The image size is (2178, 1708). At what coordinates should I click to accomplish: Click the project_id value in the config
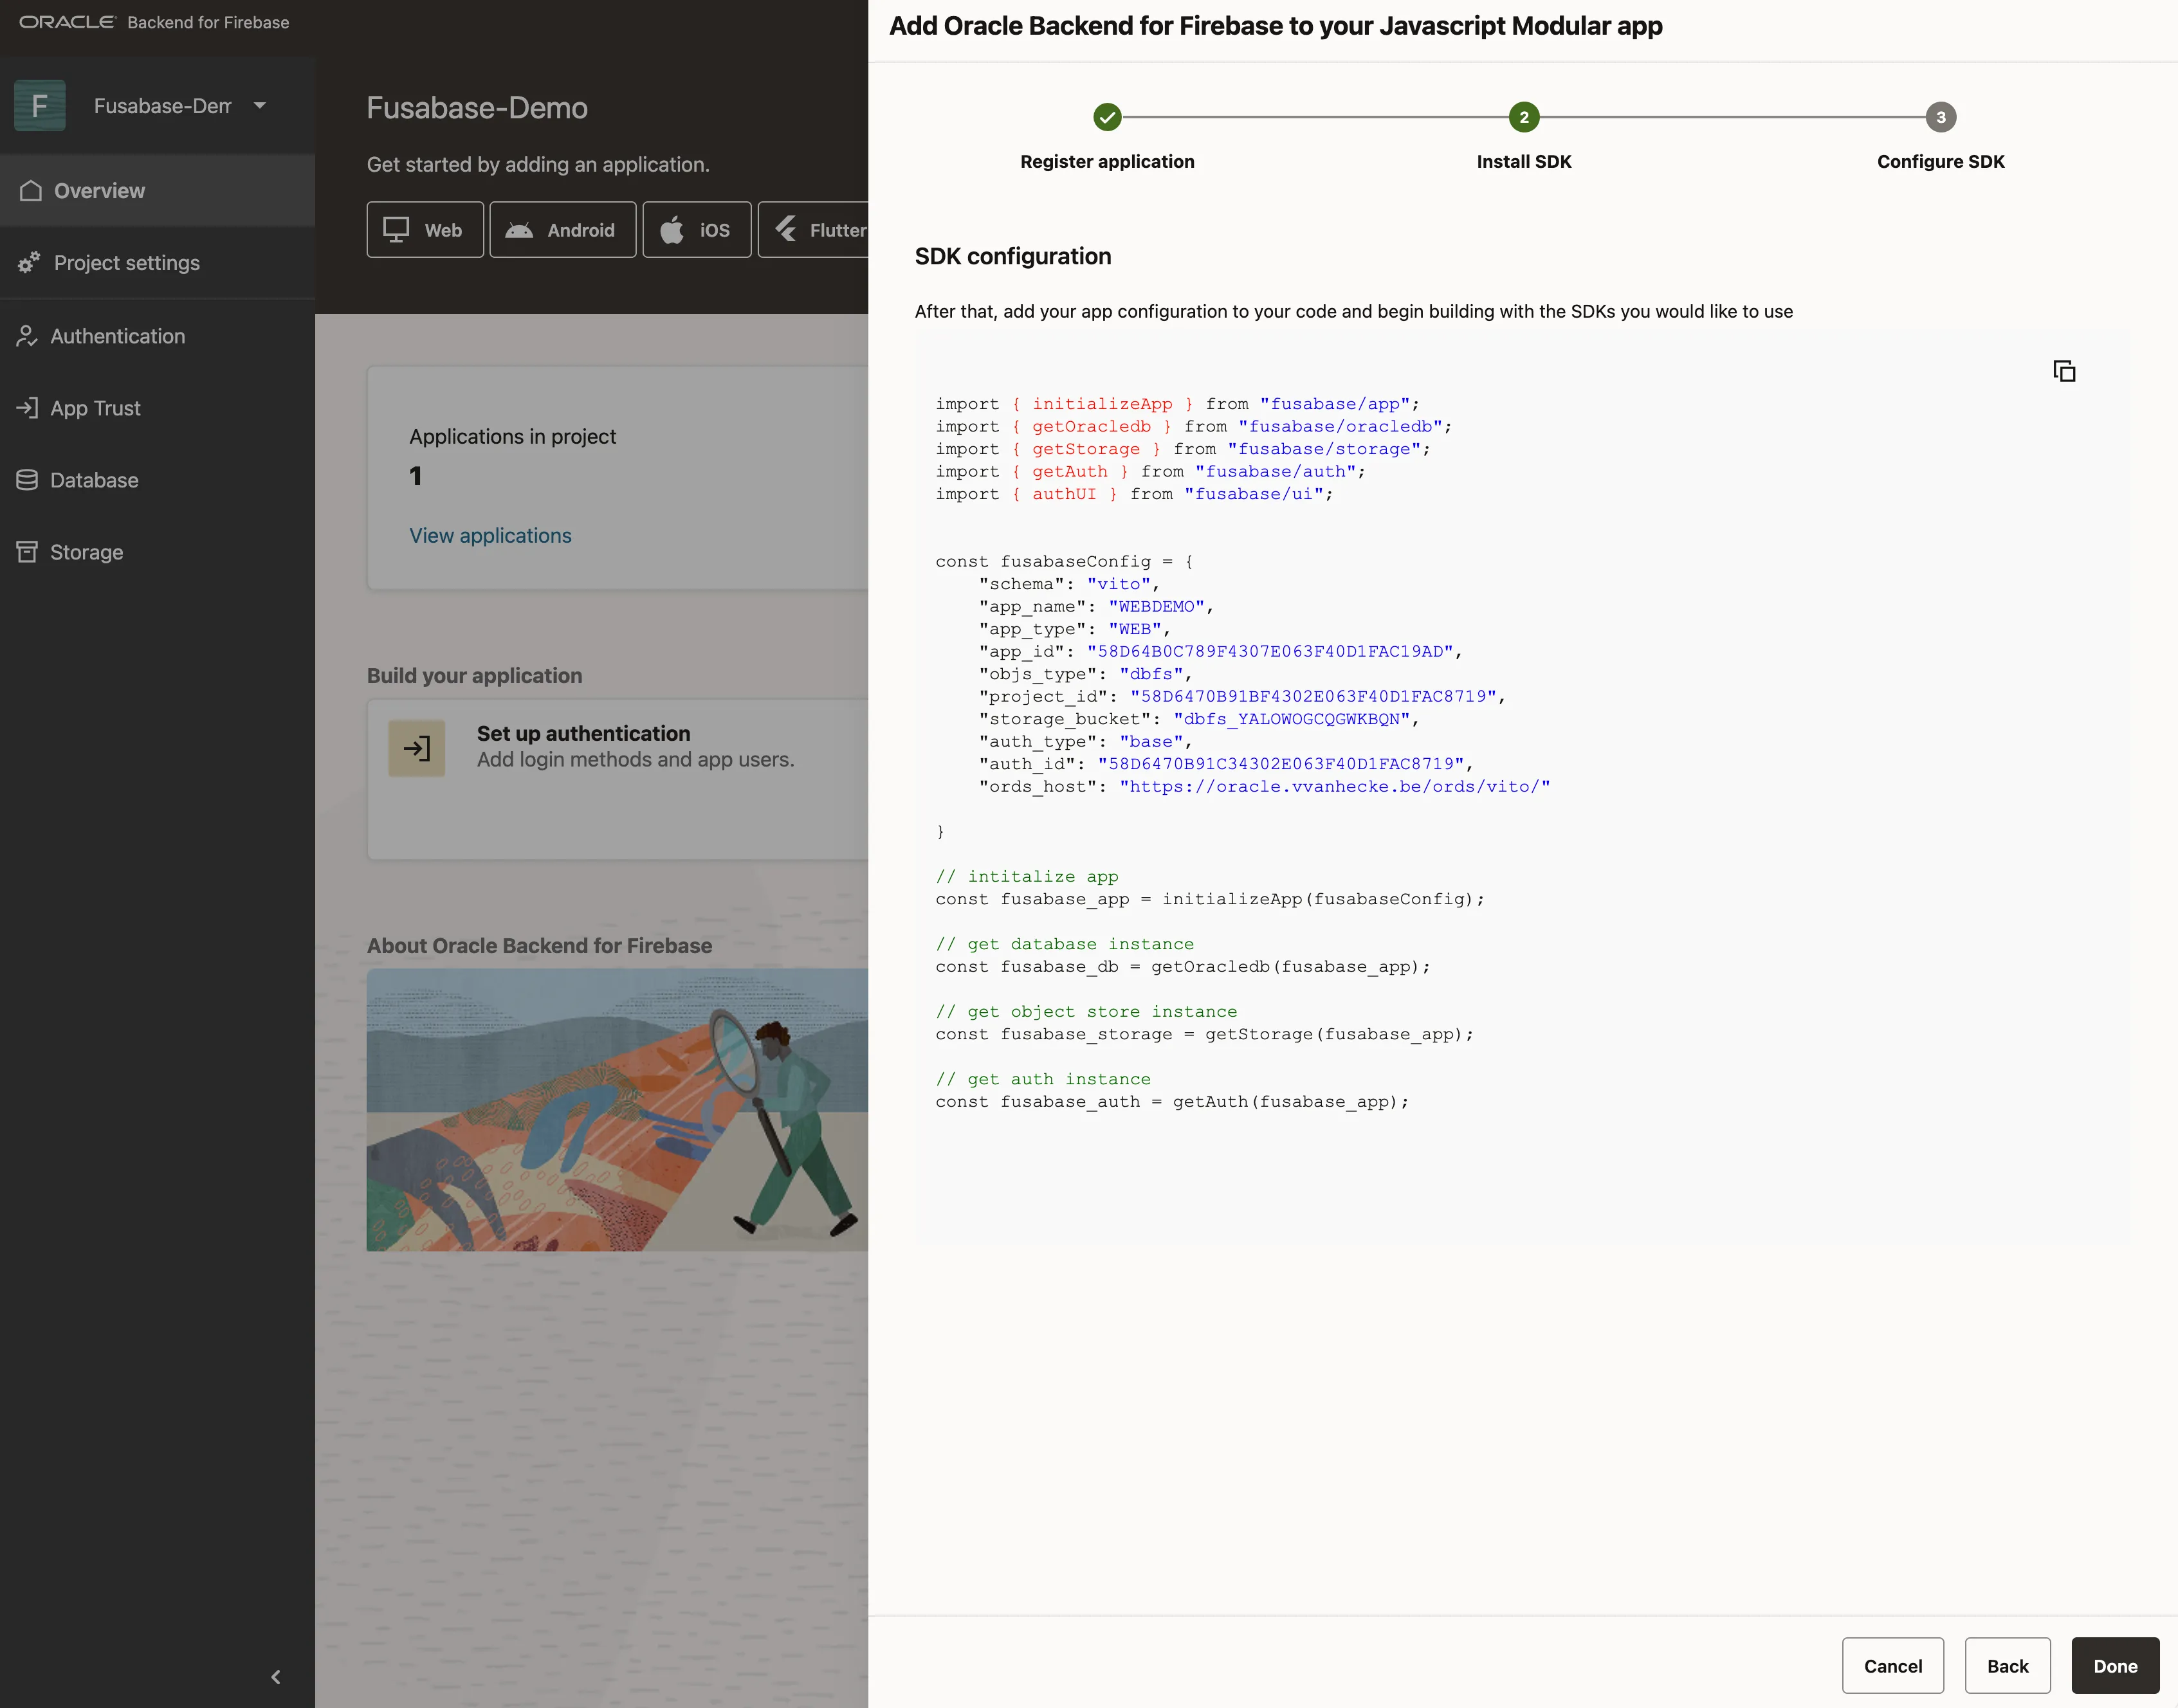pos(1313,696)
